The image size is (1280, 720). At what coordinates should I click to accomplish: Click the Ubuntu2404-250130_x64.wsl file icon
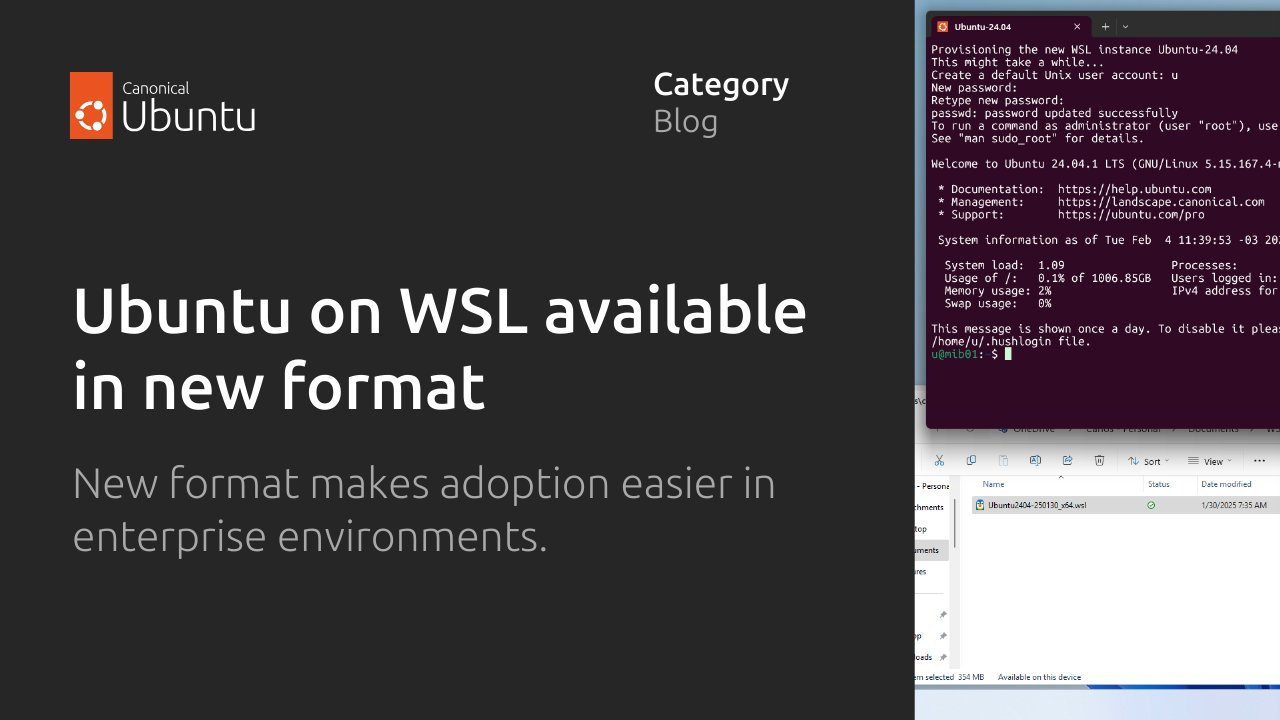(x=980, y=505)
